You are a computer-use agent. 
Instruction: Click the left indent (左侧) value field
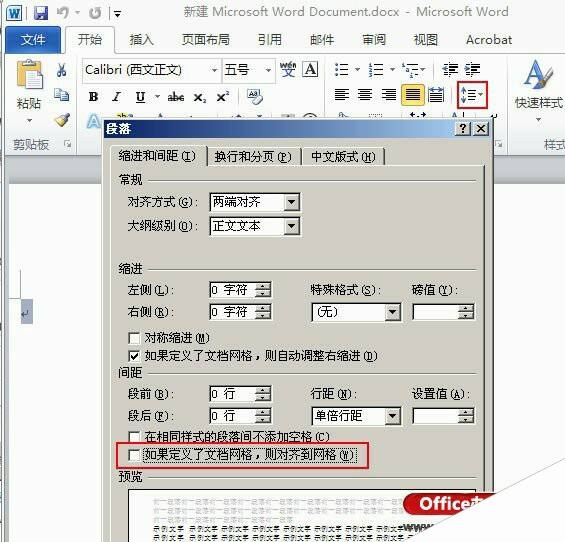233,290
